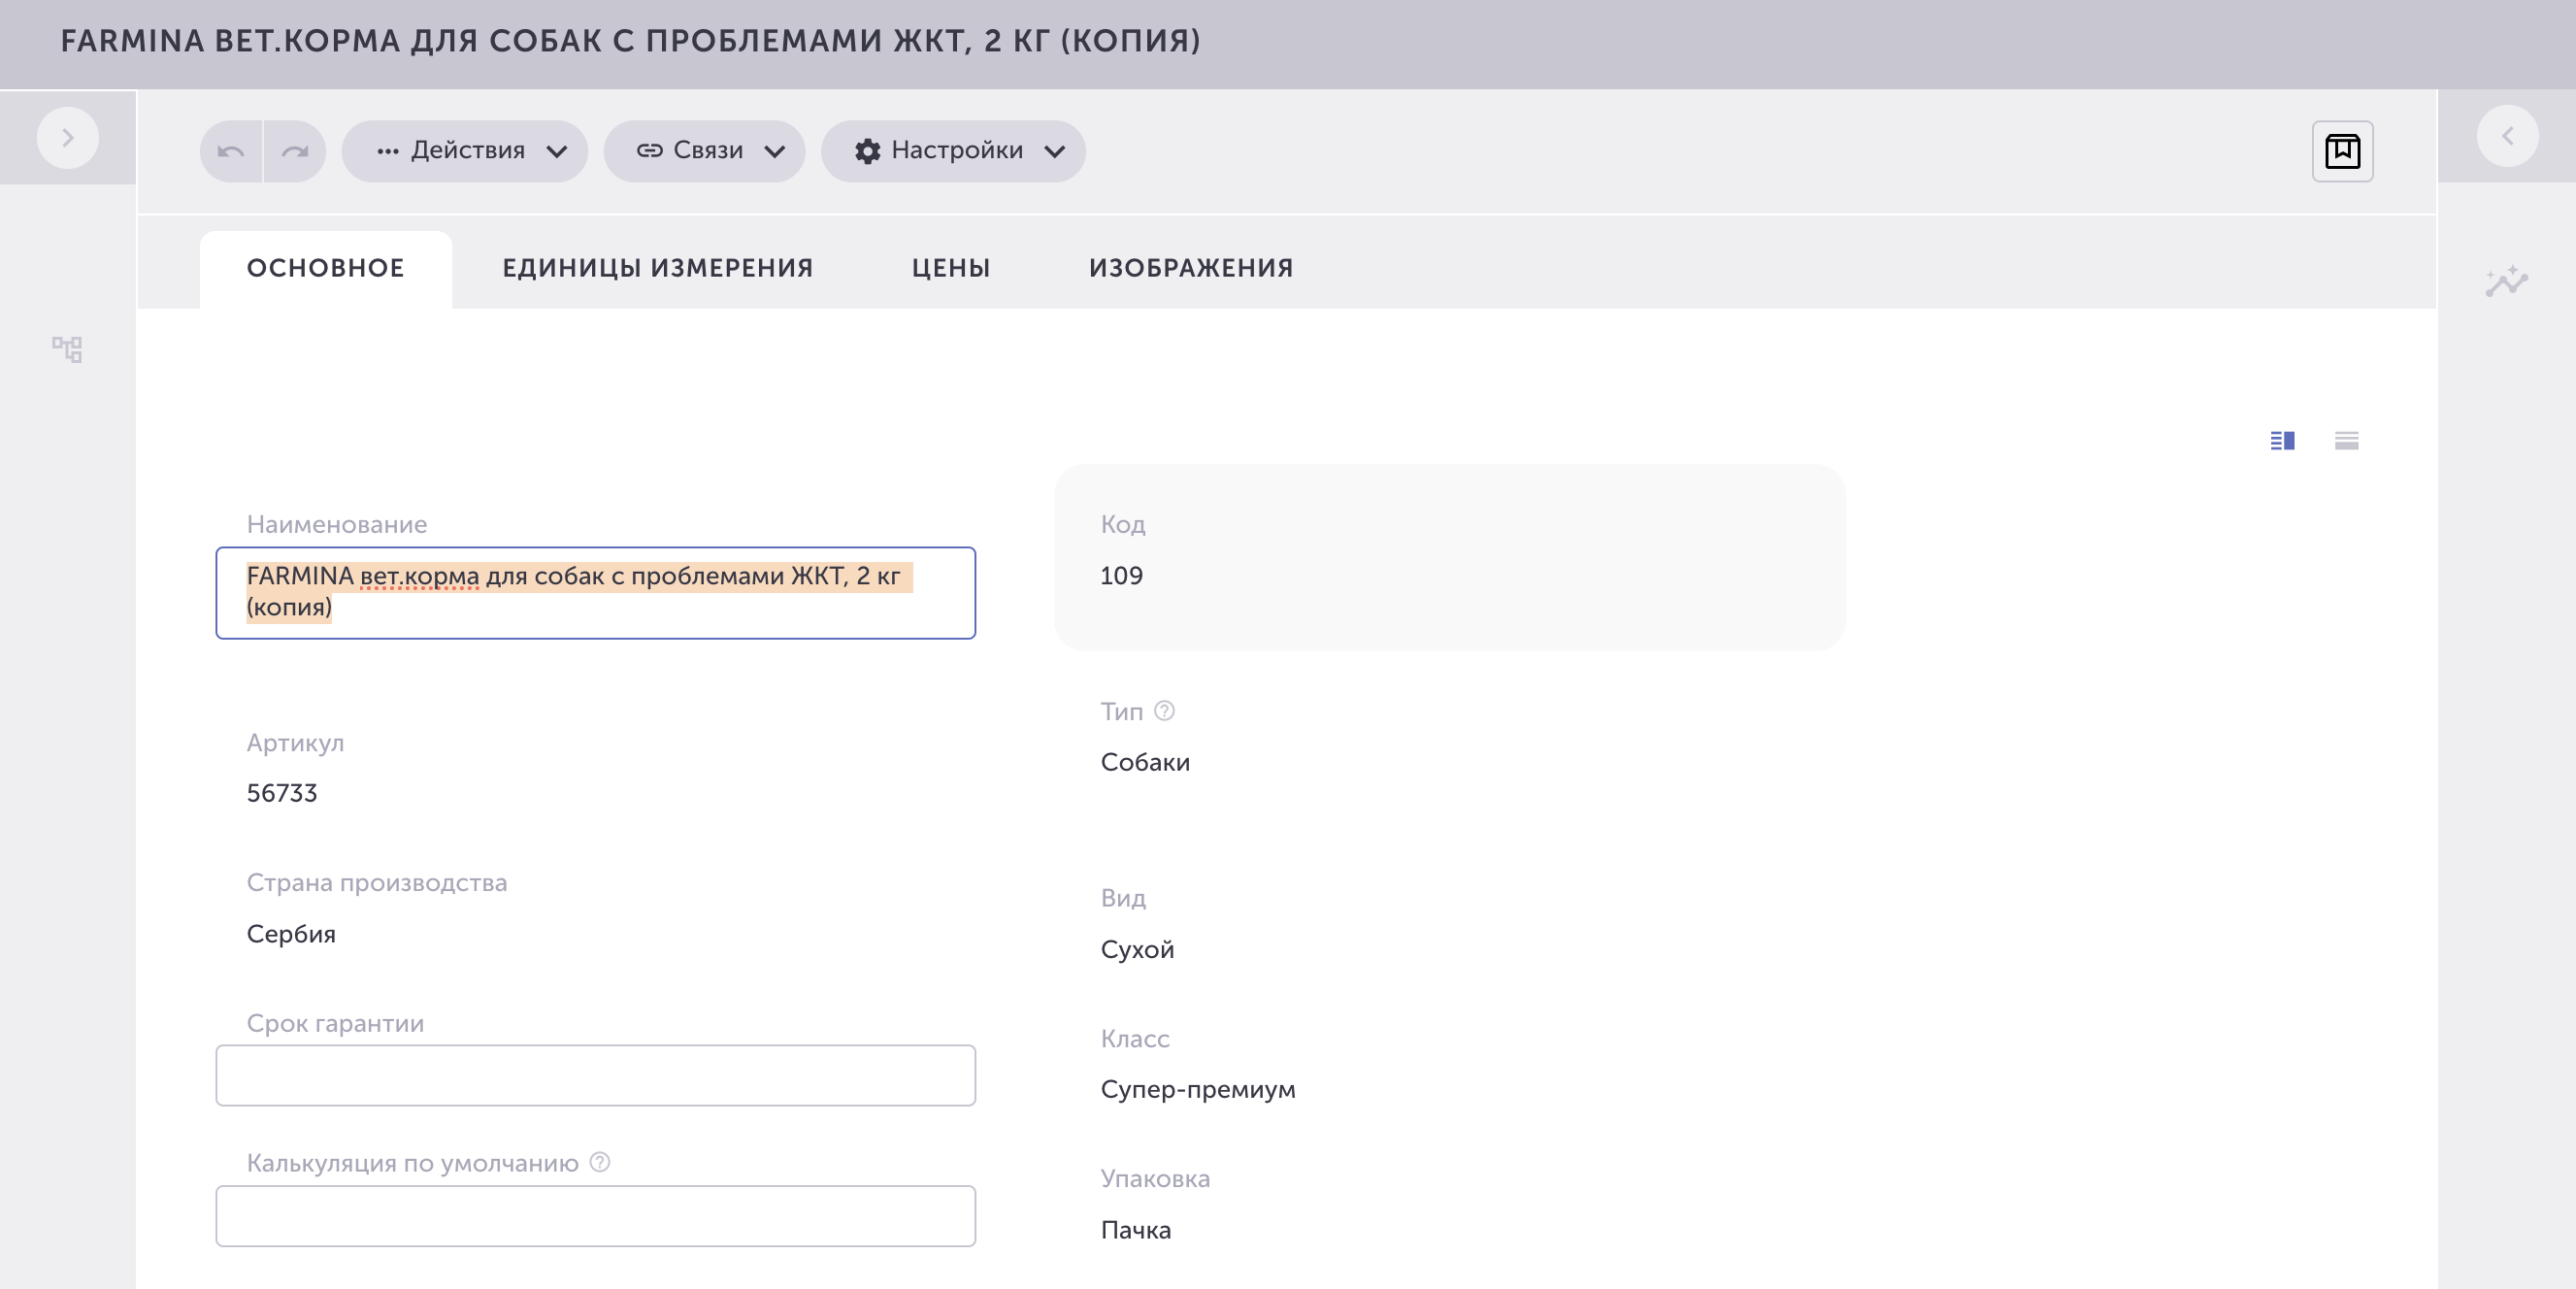2576x1289 pixels.
Task: Click the Срок гарантии input field
Action: (x=596, y=1075)
